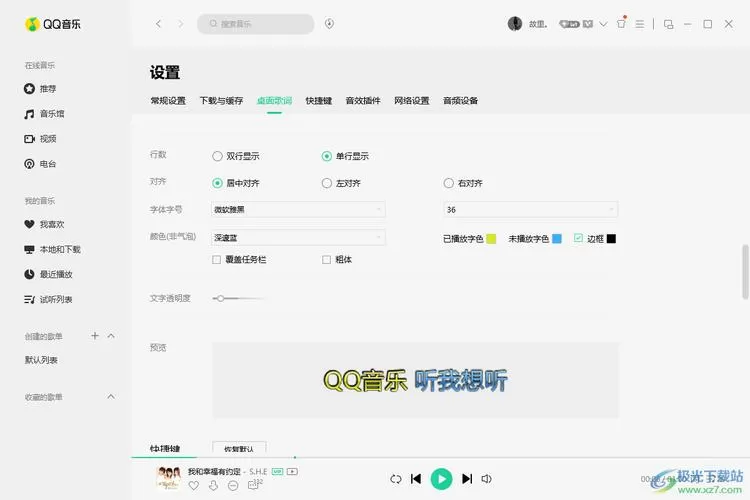Screen dimensions: 750x500
Task: Toggle loop playback mode icon
Action: click(x=396, y=479)
